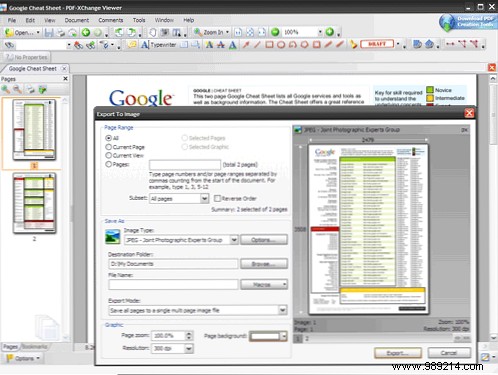Viewport: 498px width, 375px height.
Task: Click the Zoom In tool button
Action: (211, 32)
